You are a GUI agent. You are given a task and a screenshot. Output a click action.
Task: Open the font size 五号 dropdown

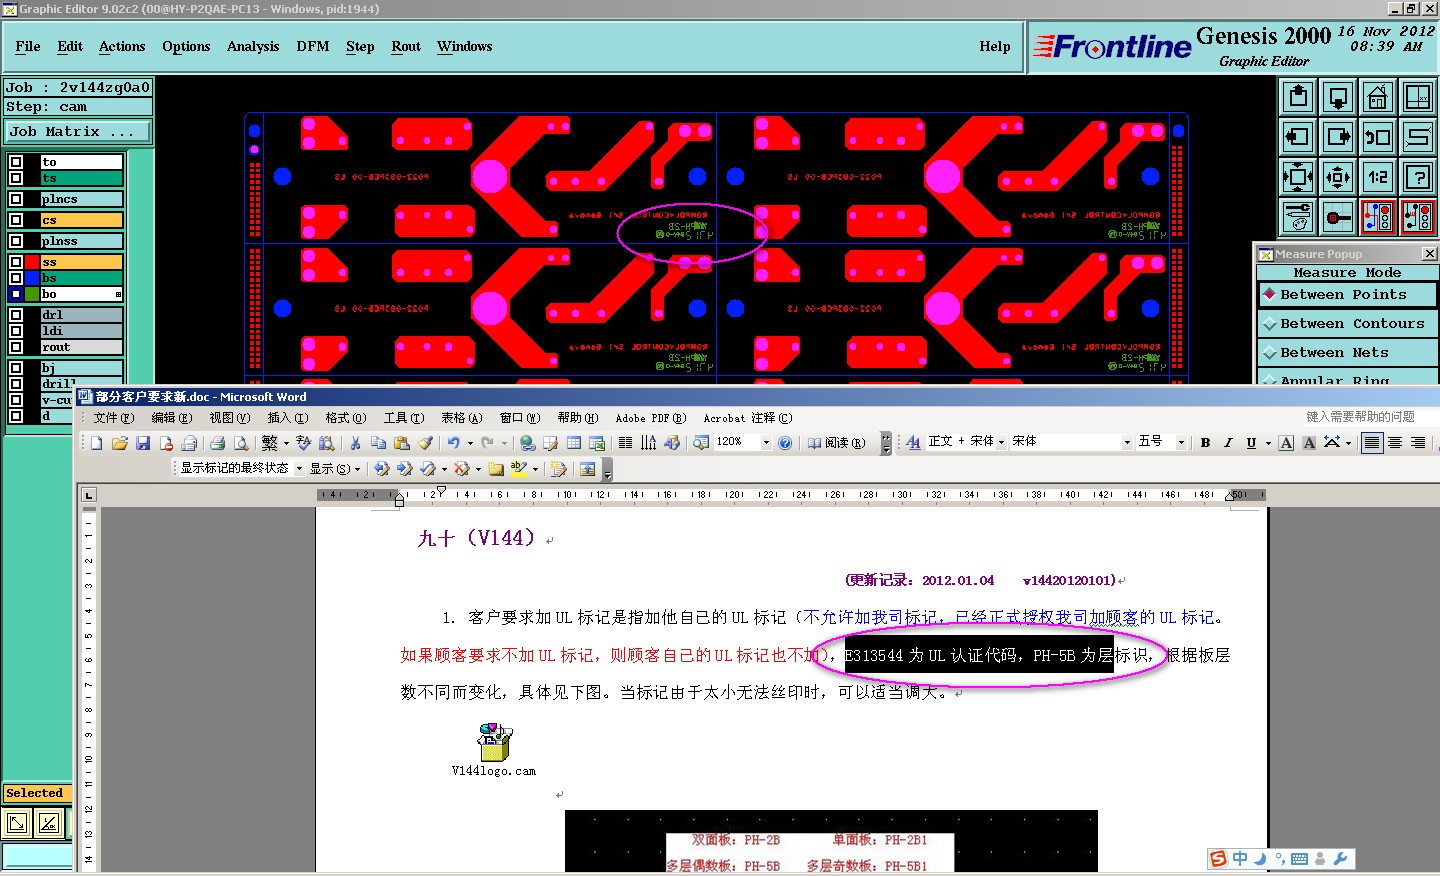tap(1181, 443)
